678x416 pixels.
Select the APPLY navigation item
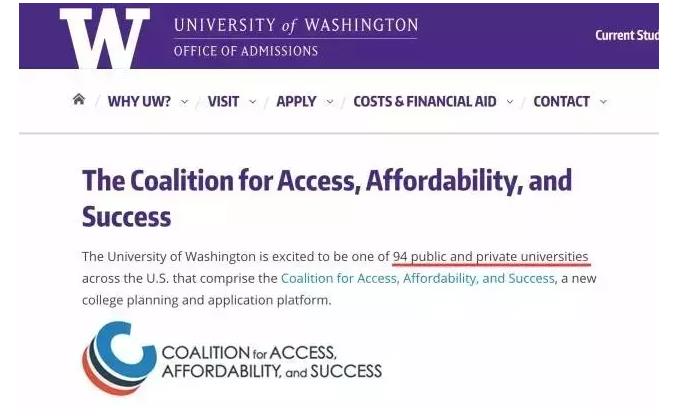296,102
